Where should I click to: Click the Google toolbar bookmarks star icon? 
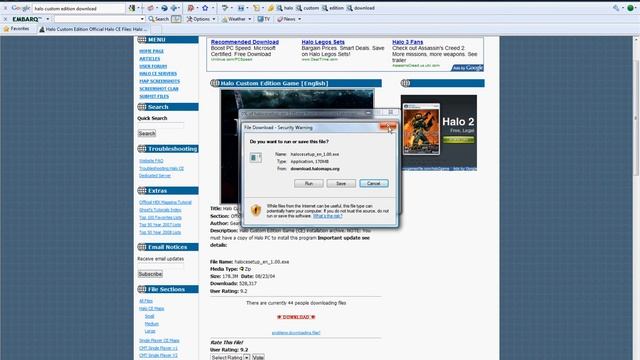click(205, 8)
